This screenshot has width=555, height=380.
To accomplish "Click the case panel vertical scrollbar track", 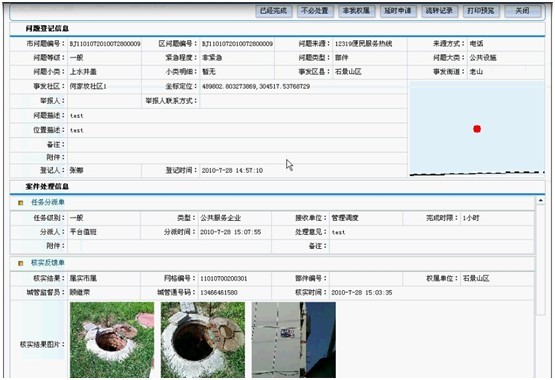I will [540, 260].
